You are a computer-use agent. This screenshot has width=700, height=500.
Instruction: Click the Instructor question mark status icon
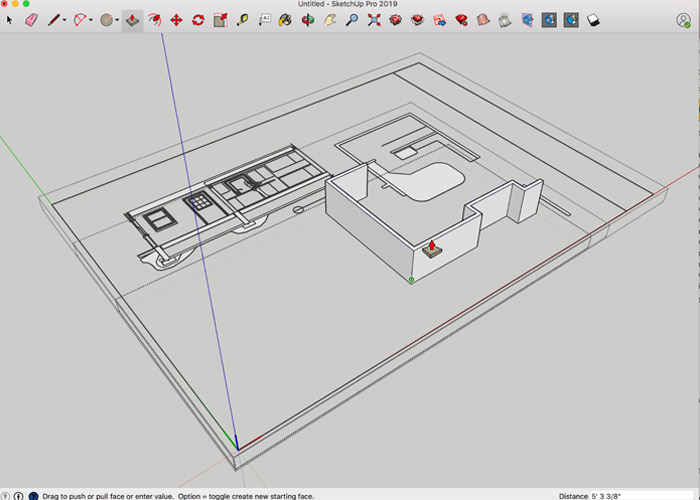click(33, 496)
